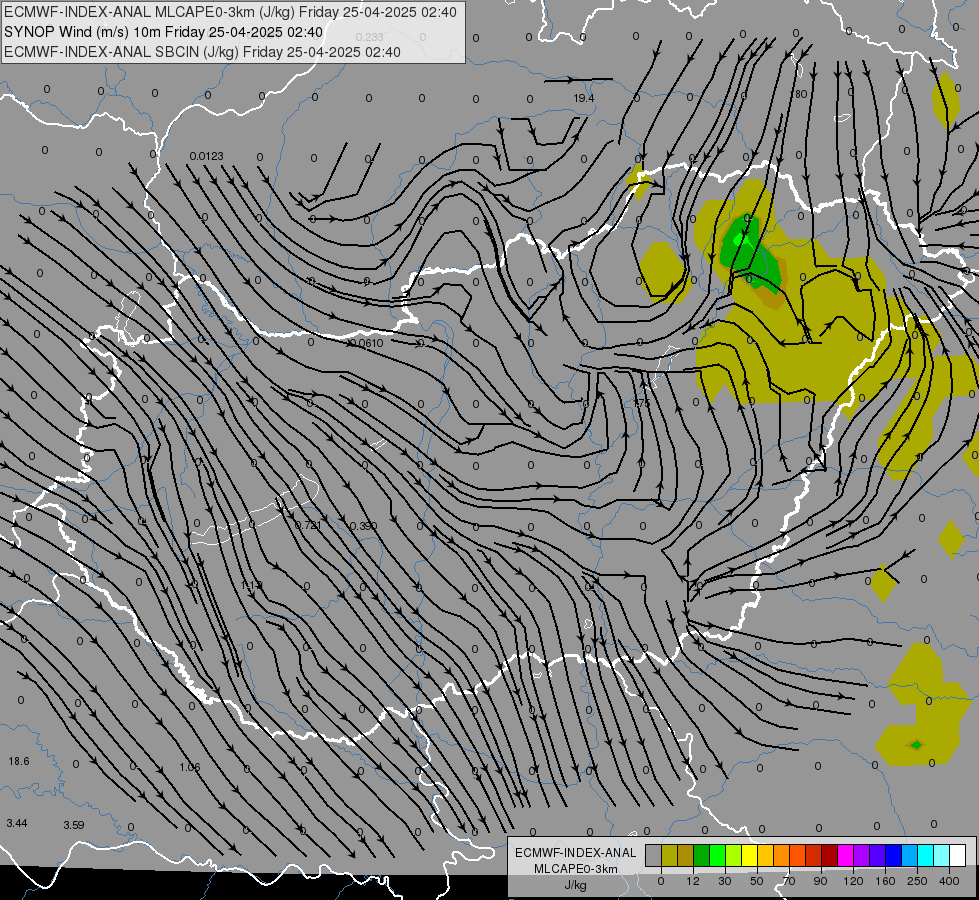Select the pure blue legend swatch
This screenshot has height=900, width=979.
click(x=894, y=856)
